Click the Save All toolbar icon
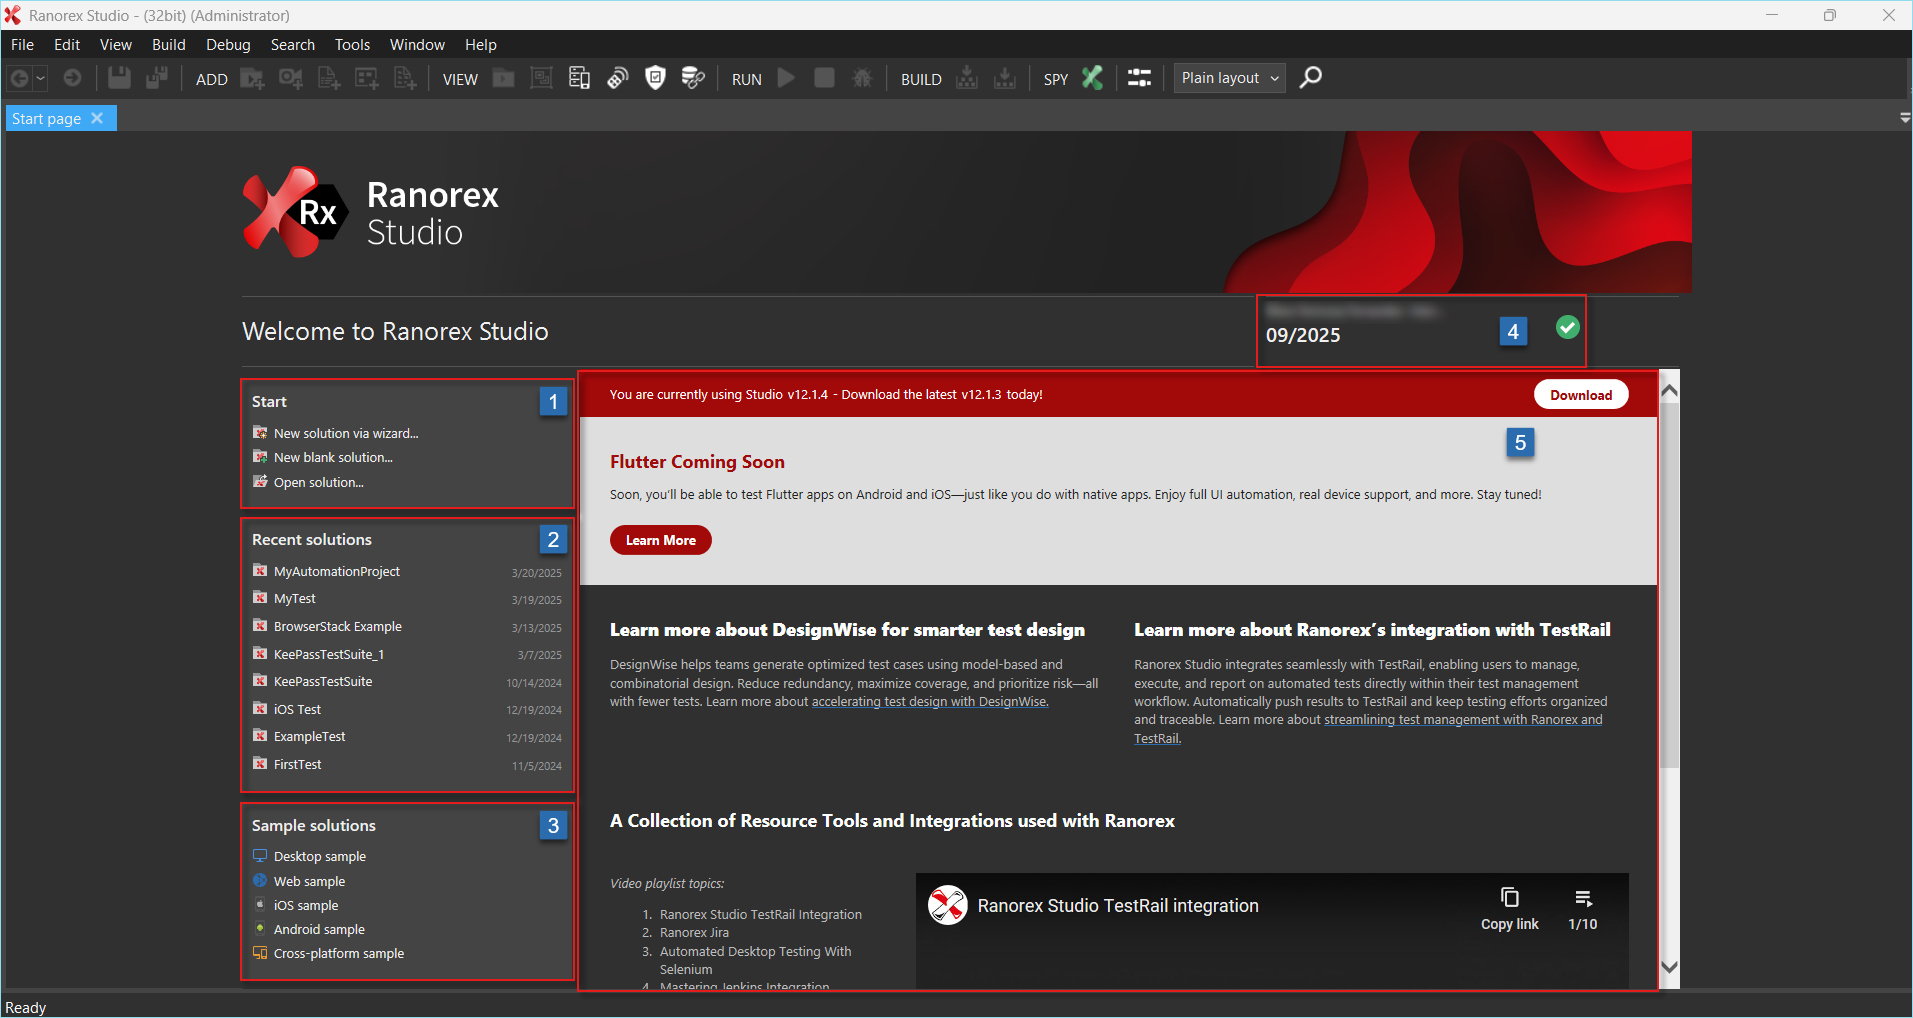The height and width of the screenshot is (1018, 1913). point(156,78)
